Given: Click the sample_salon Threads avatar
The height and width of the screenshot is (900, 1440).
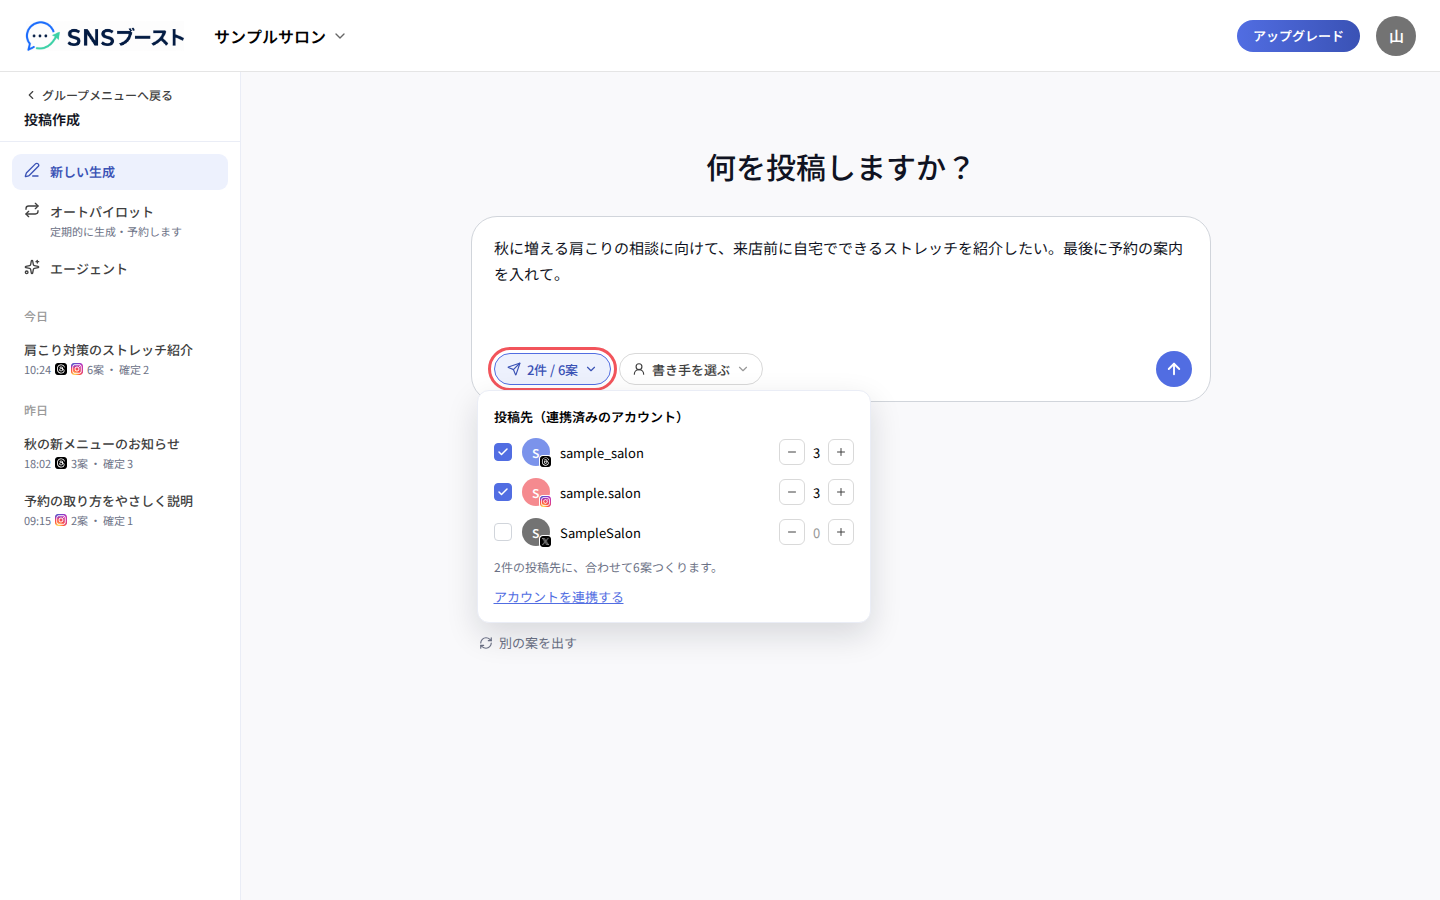Looking at the screenshot, I should [x=537, y=453].
